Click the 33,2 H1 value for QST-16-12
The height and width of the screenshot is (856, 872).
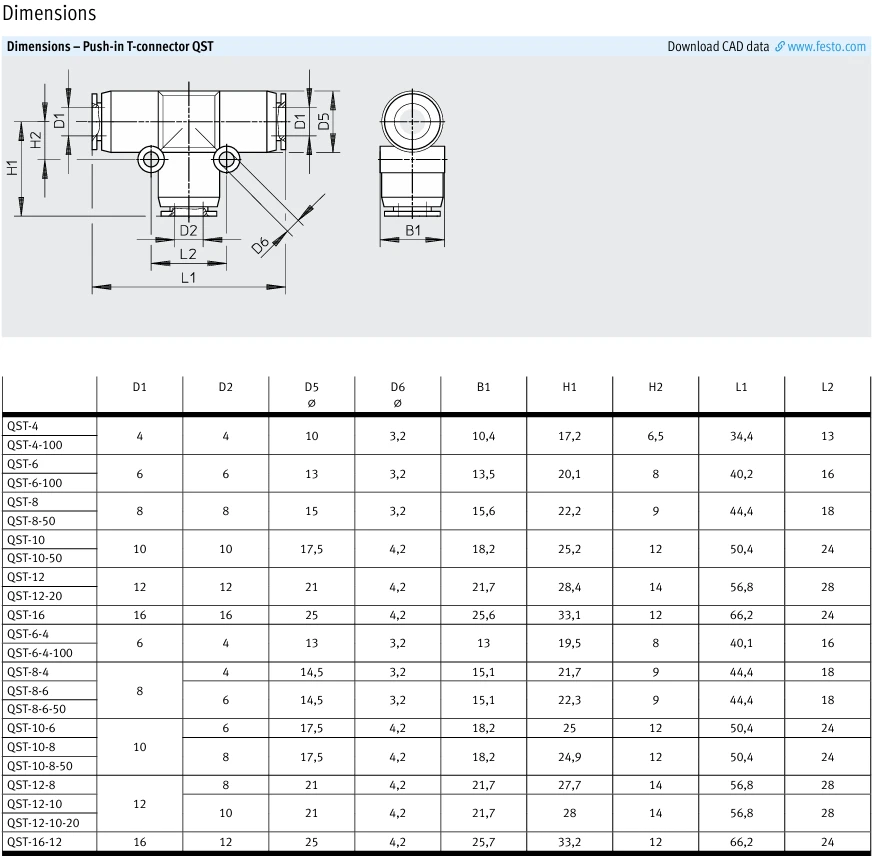pyautogui.click(x=569, y=842)
